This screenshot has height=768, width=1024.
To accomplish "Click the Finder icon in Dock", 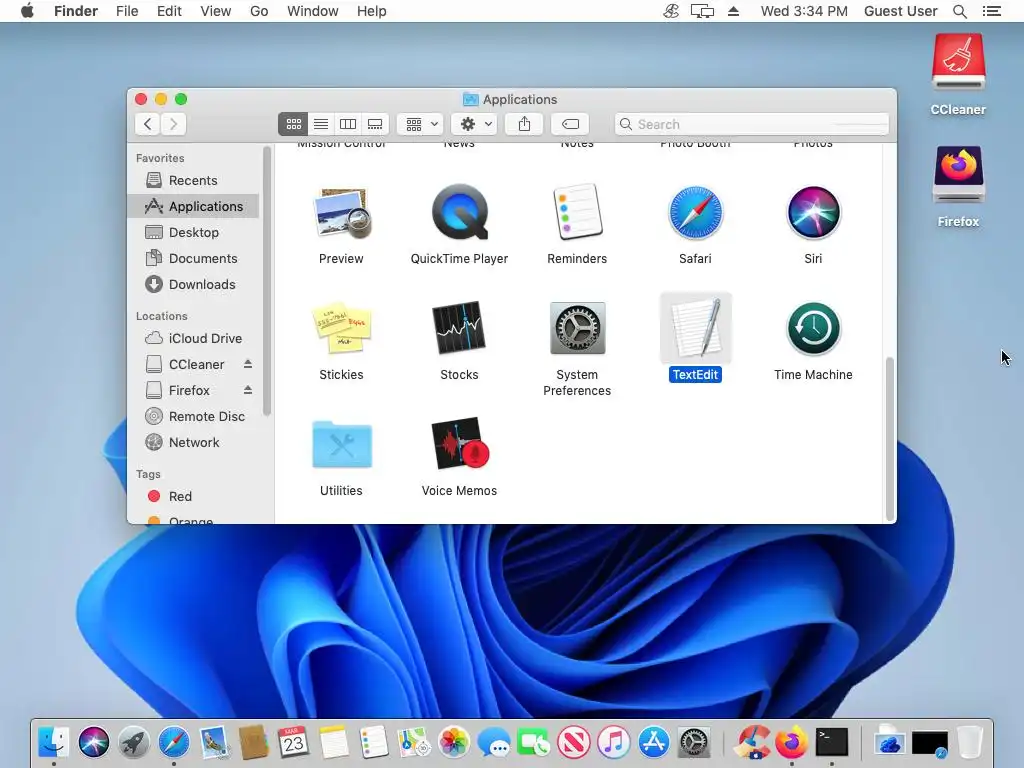I will [x=54, y=743].
